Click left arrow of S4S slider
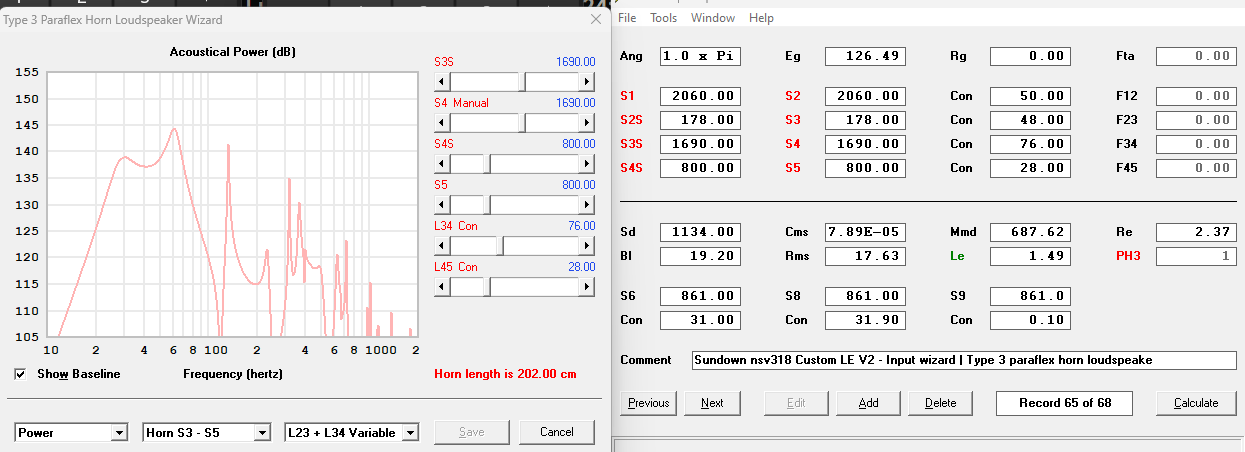 point(442,163)
